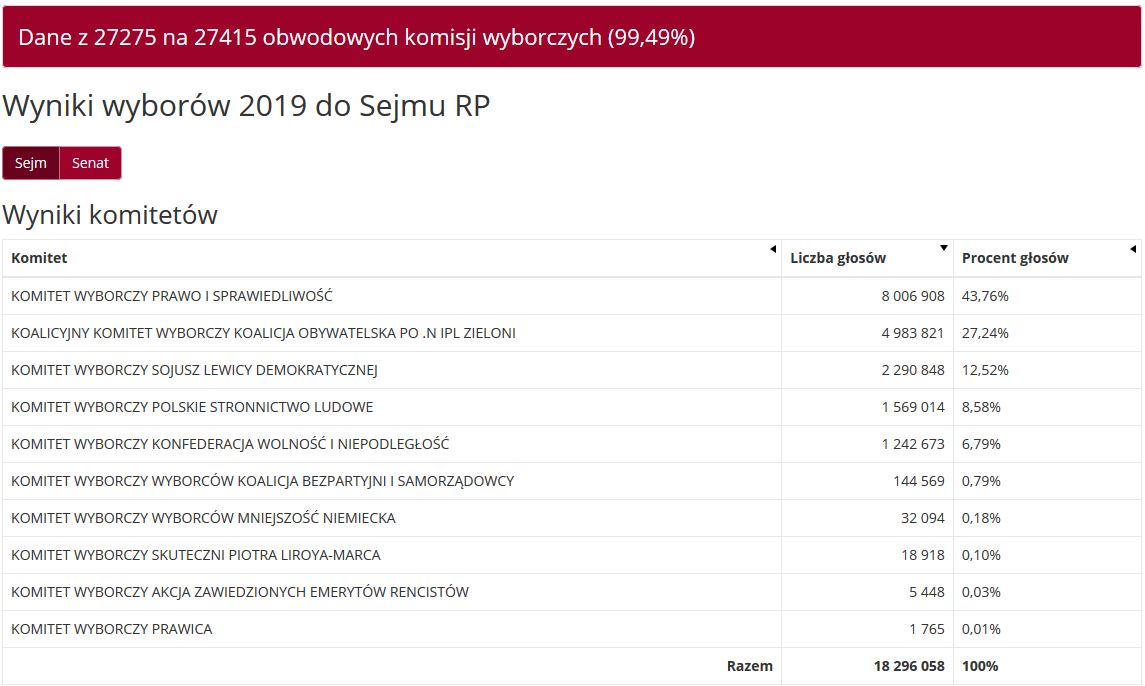
Task: Click the Prawo i Sprawiedliwość committee row
Action: tap(172, 296)
